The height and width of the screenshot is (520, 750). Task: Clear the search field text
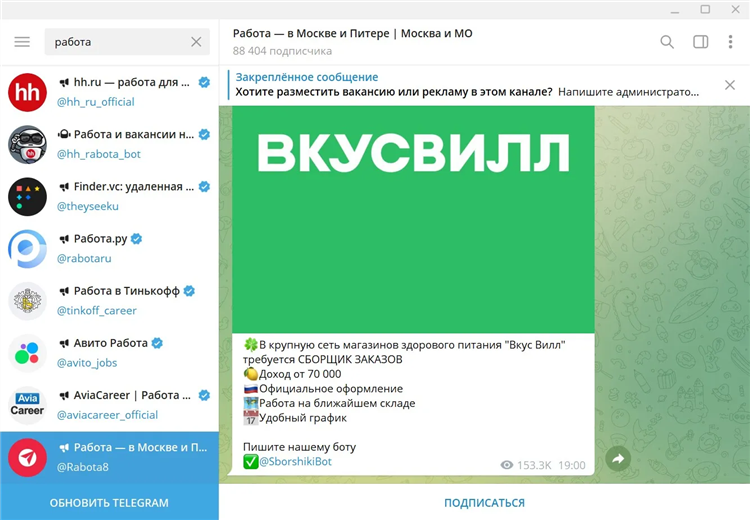tap(196, 42)
